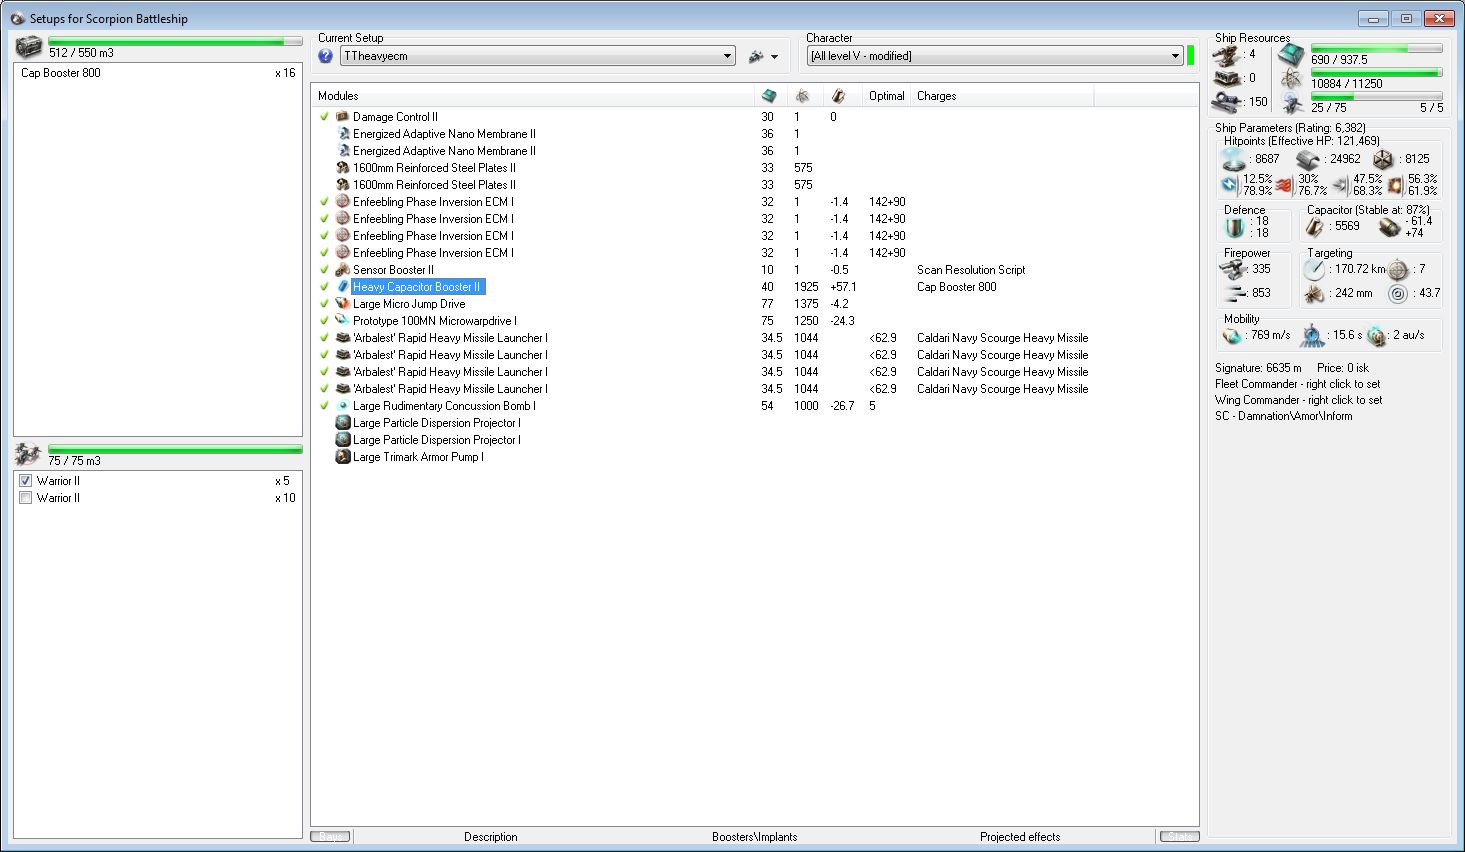Click the capacitor column header icon
The width and height of the screenshot is (1465, 852).
838,96
